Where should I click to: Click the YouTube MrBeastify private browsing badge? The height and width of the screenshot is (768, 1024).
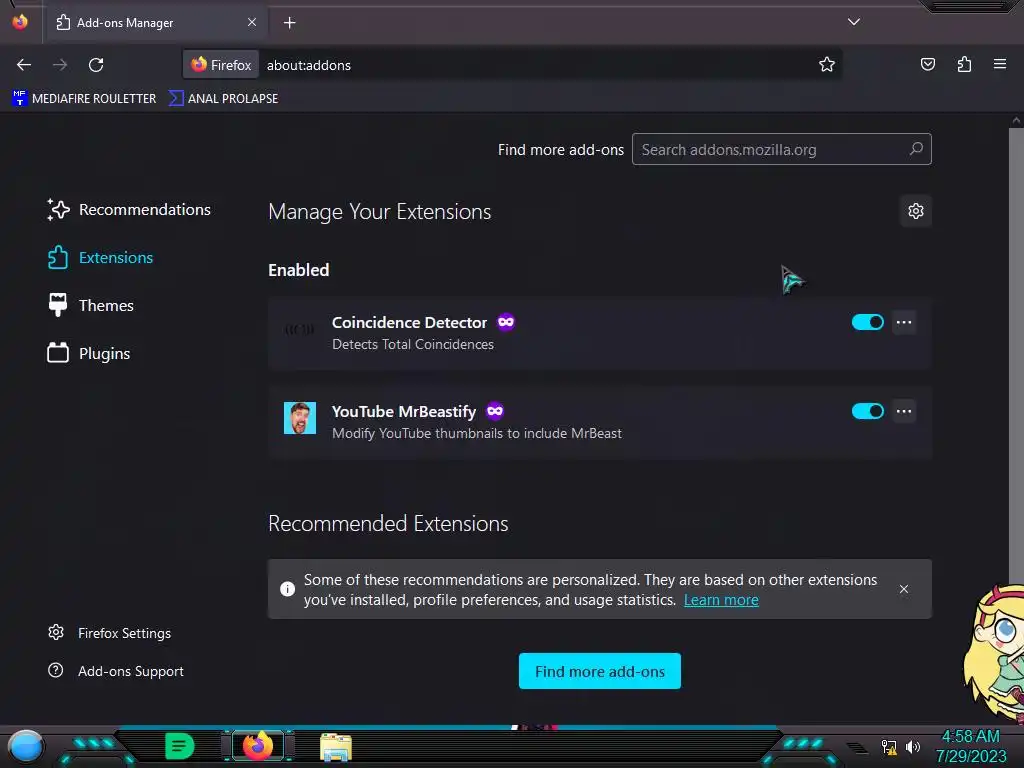[495, 411]
